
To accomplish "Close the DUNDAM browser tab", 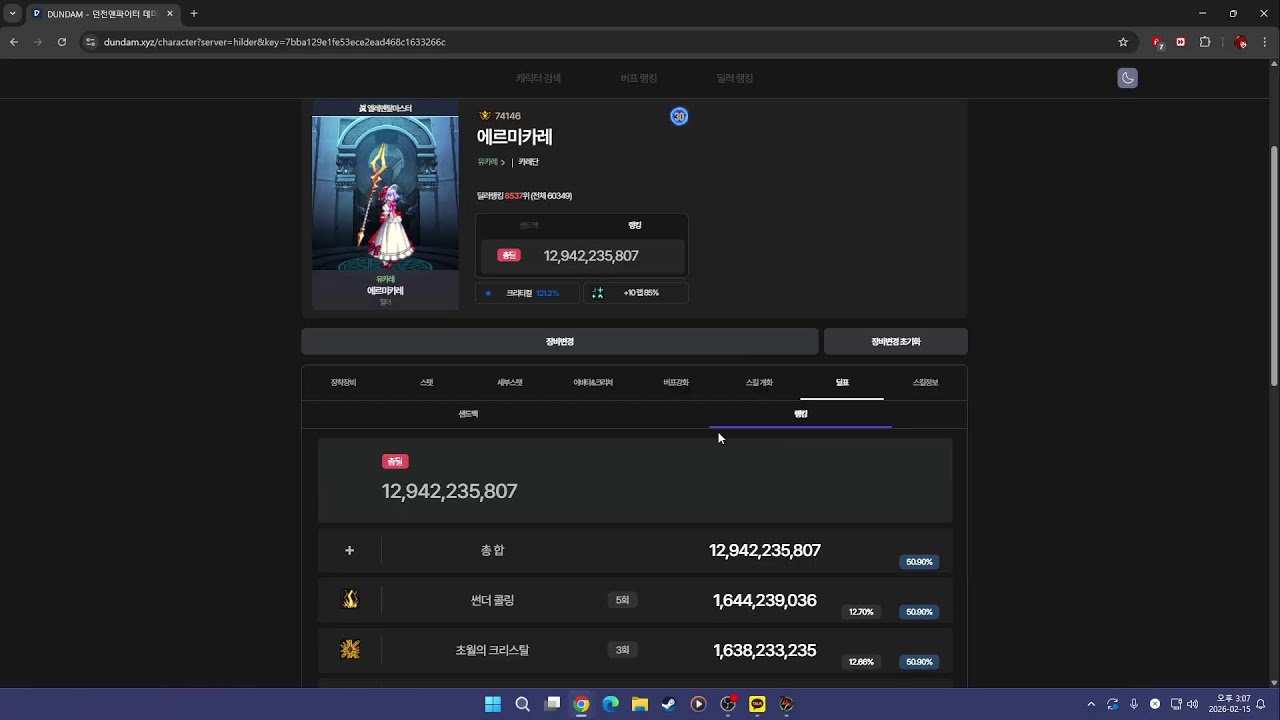I will click(x=169, y=14).
